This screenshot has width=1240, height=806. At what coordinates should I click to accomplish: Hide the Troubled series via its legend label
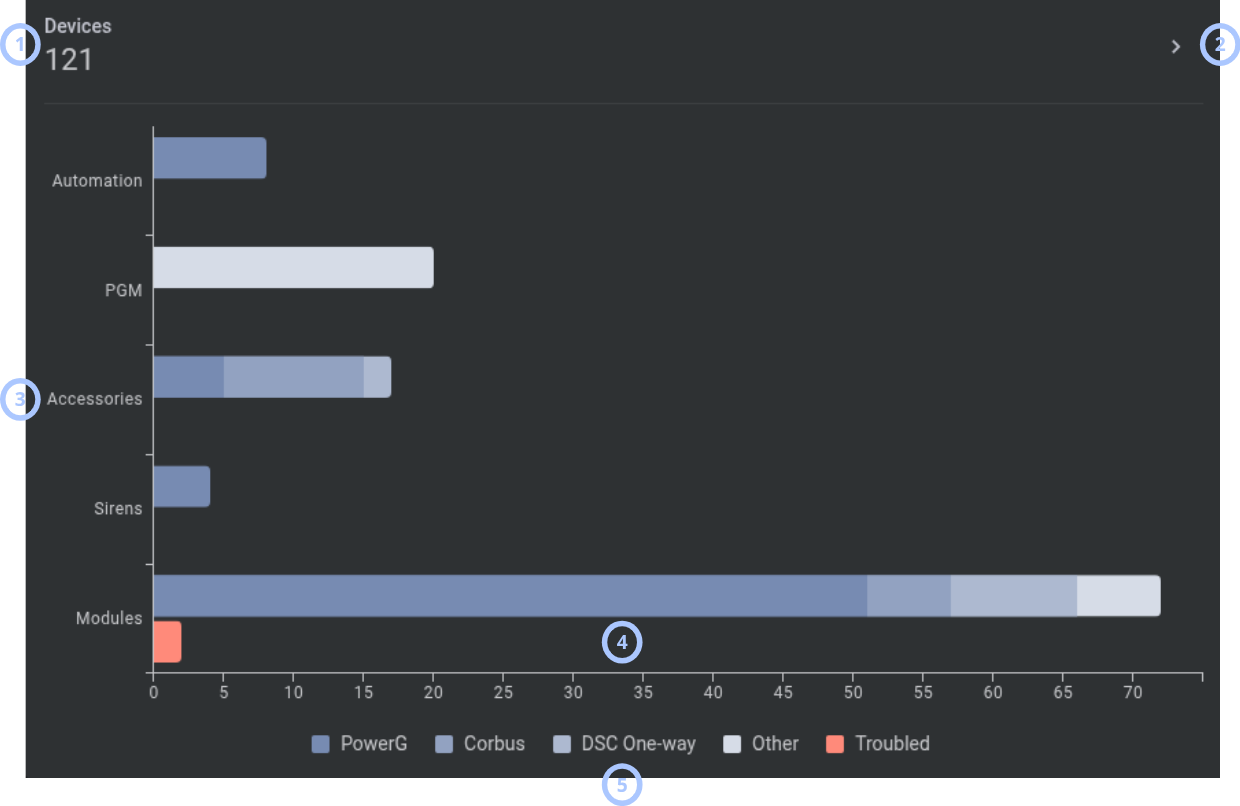pyautogui.click(x=893, y=744)
